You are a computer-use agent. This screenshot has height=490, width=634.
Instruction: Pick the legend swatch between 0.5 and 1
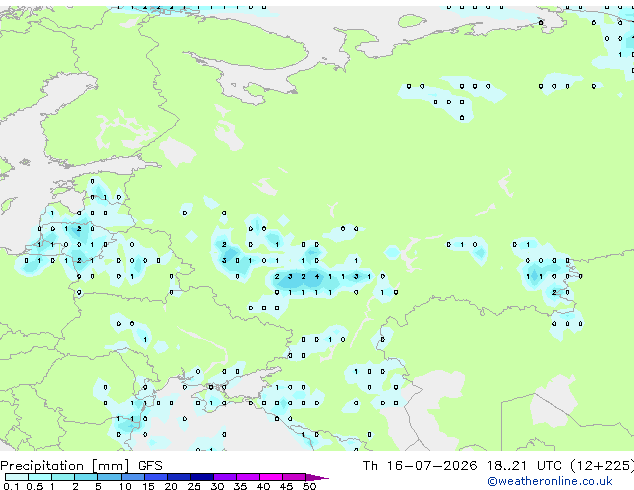[x=40, y=477]
